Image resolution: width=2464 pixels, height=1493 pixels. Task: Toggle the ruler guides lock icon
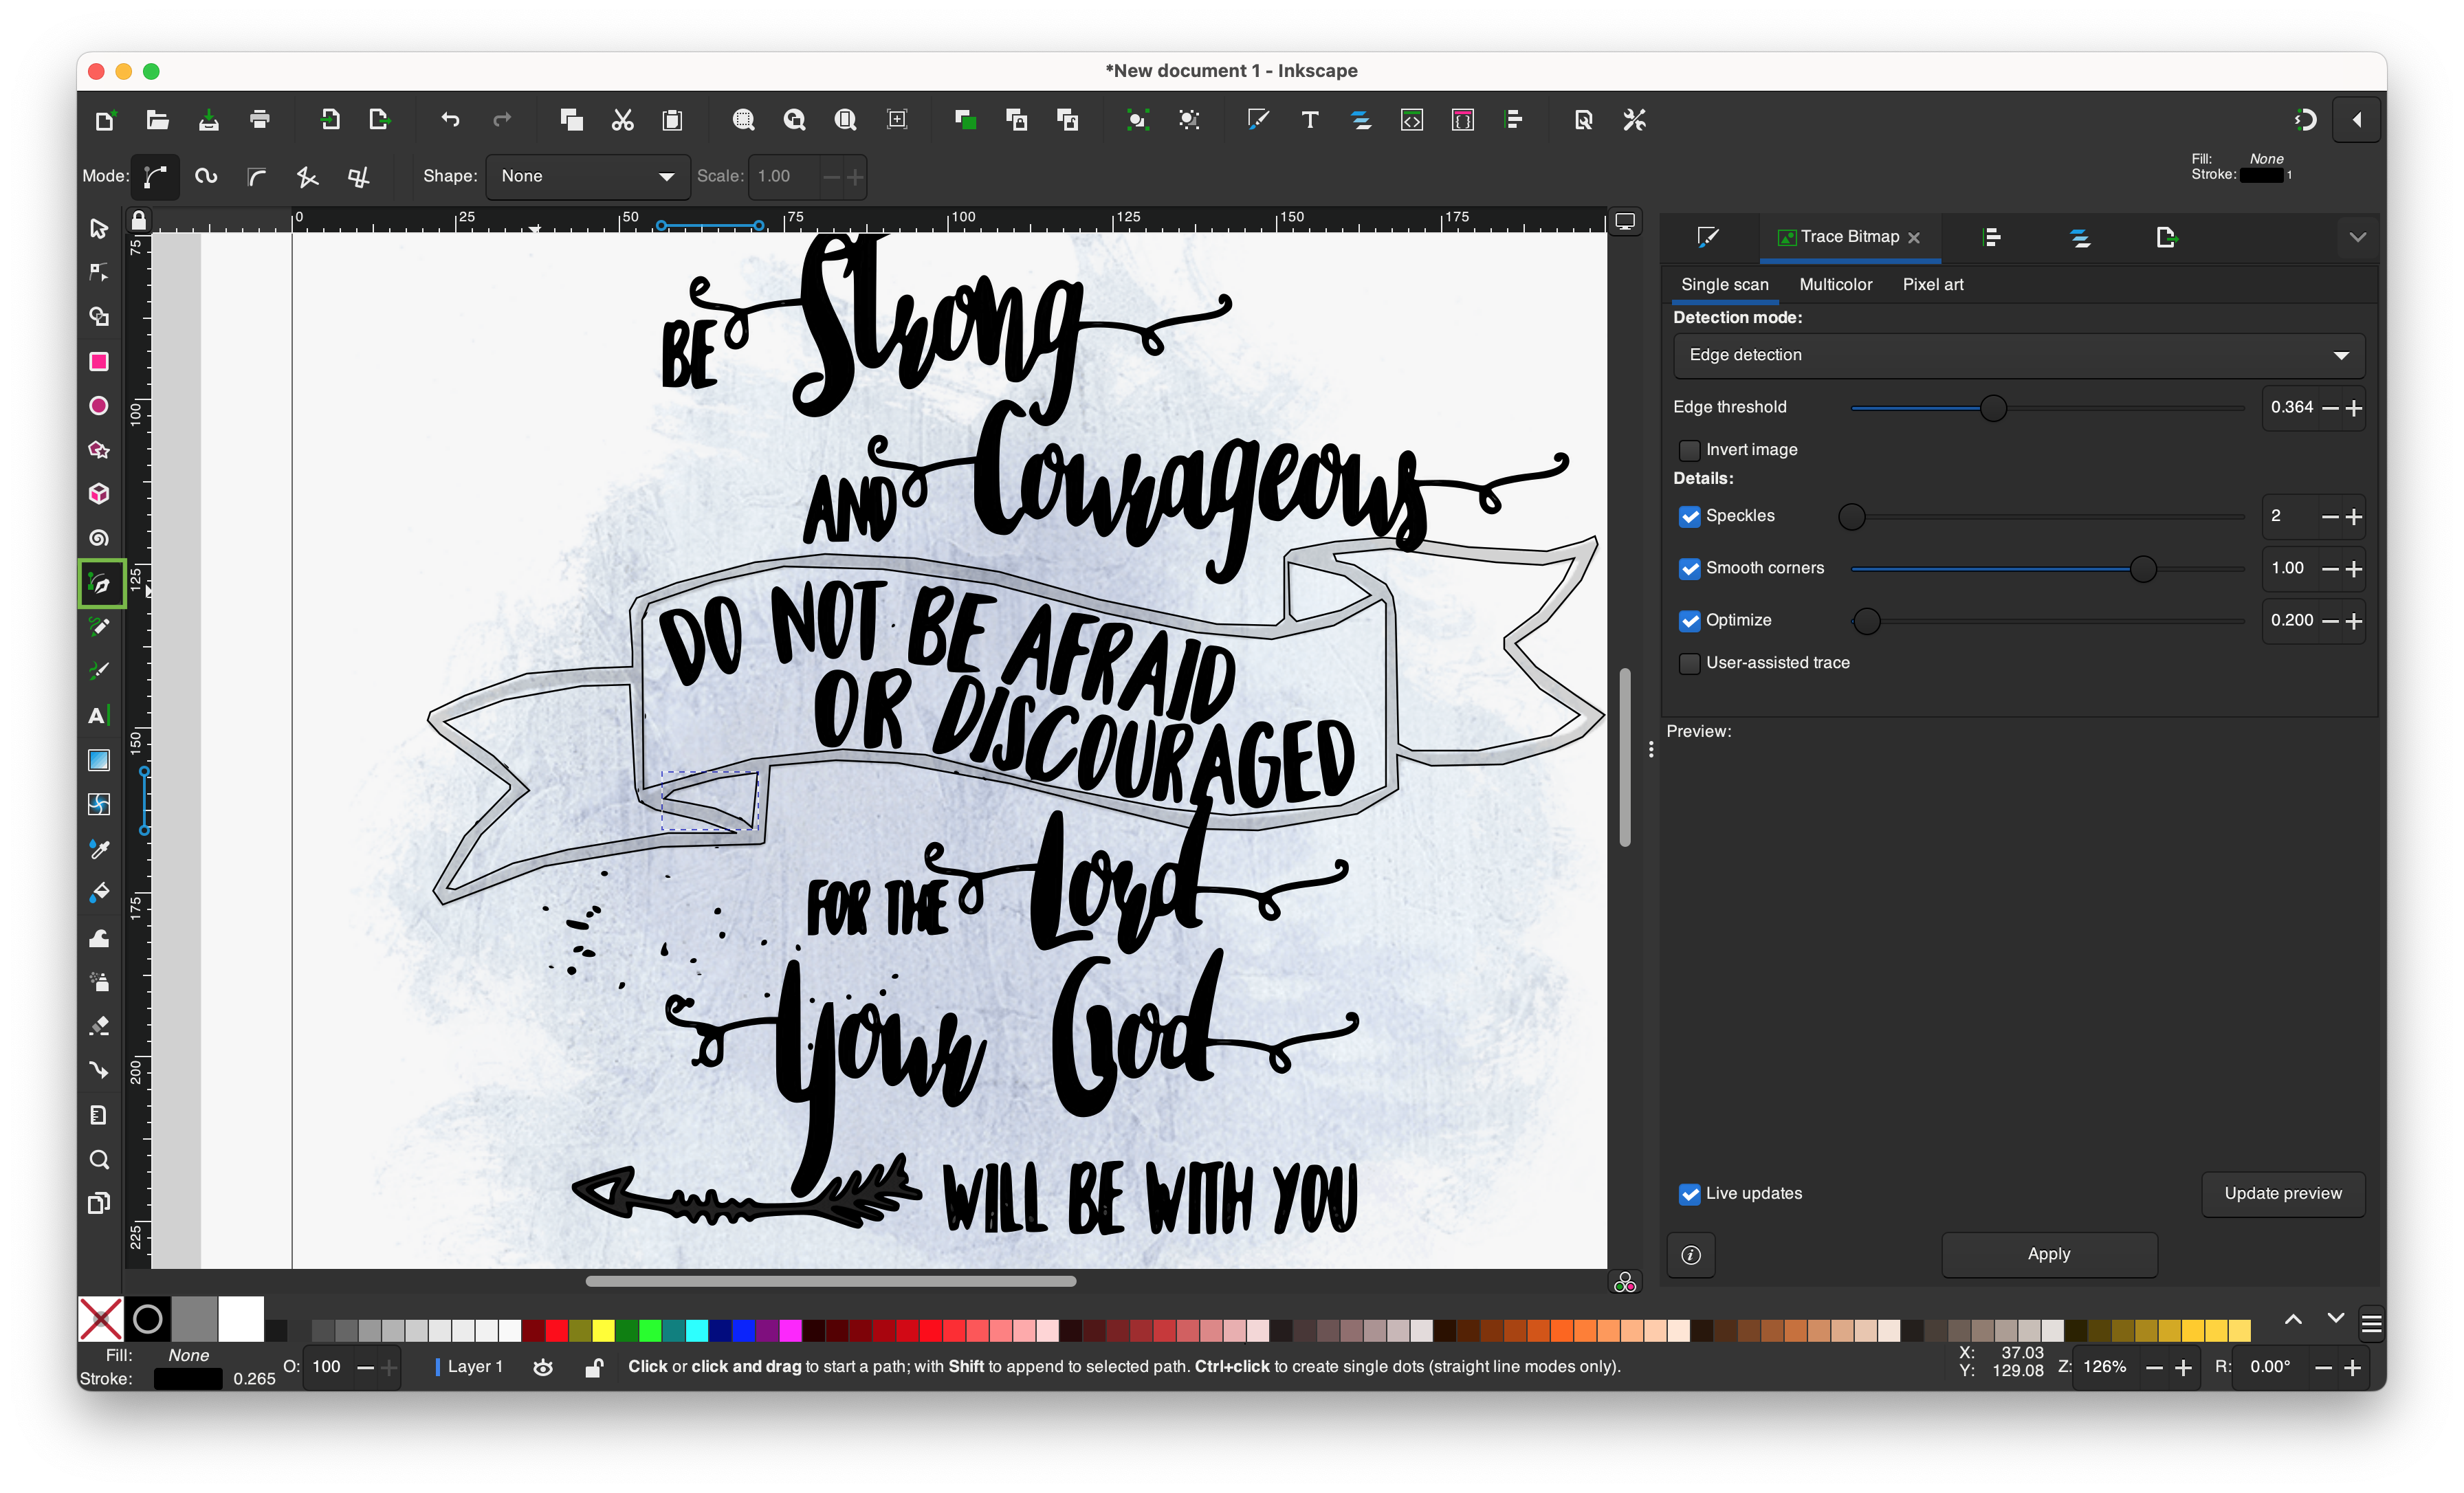pyautogui.click(x=138, y=220)
